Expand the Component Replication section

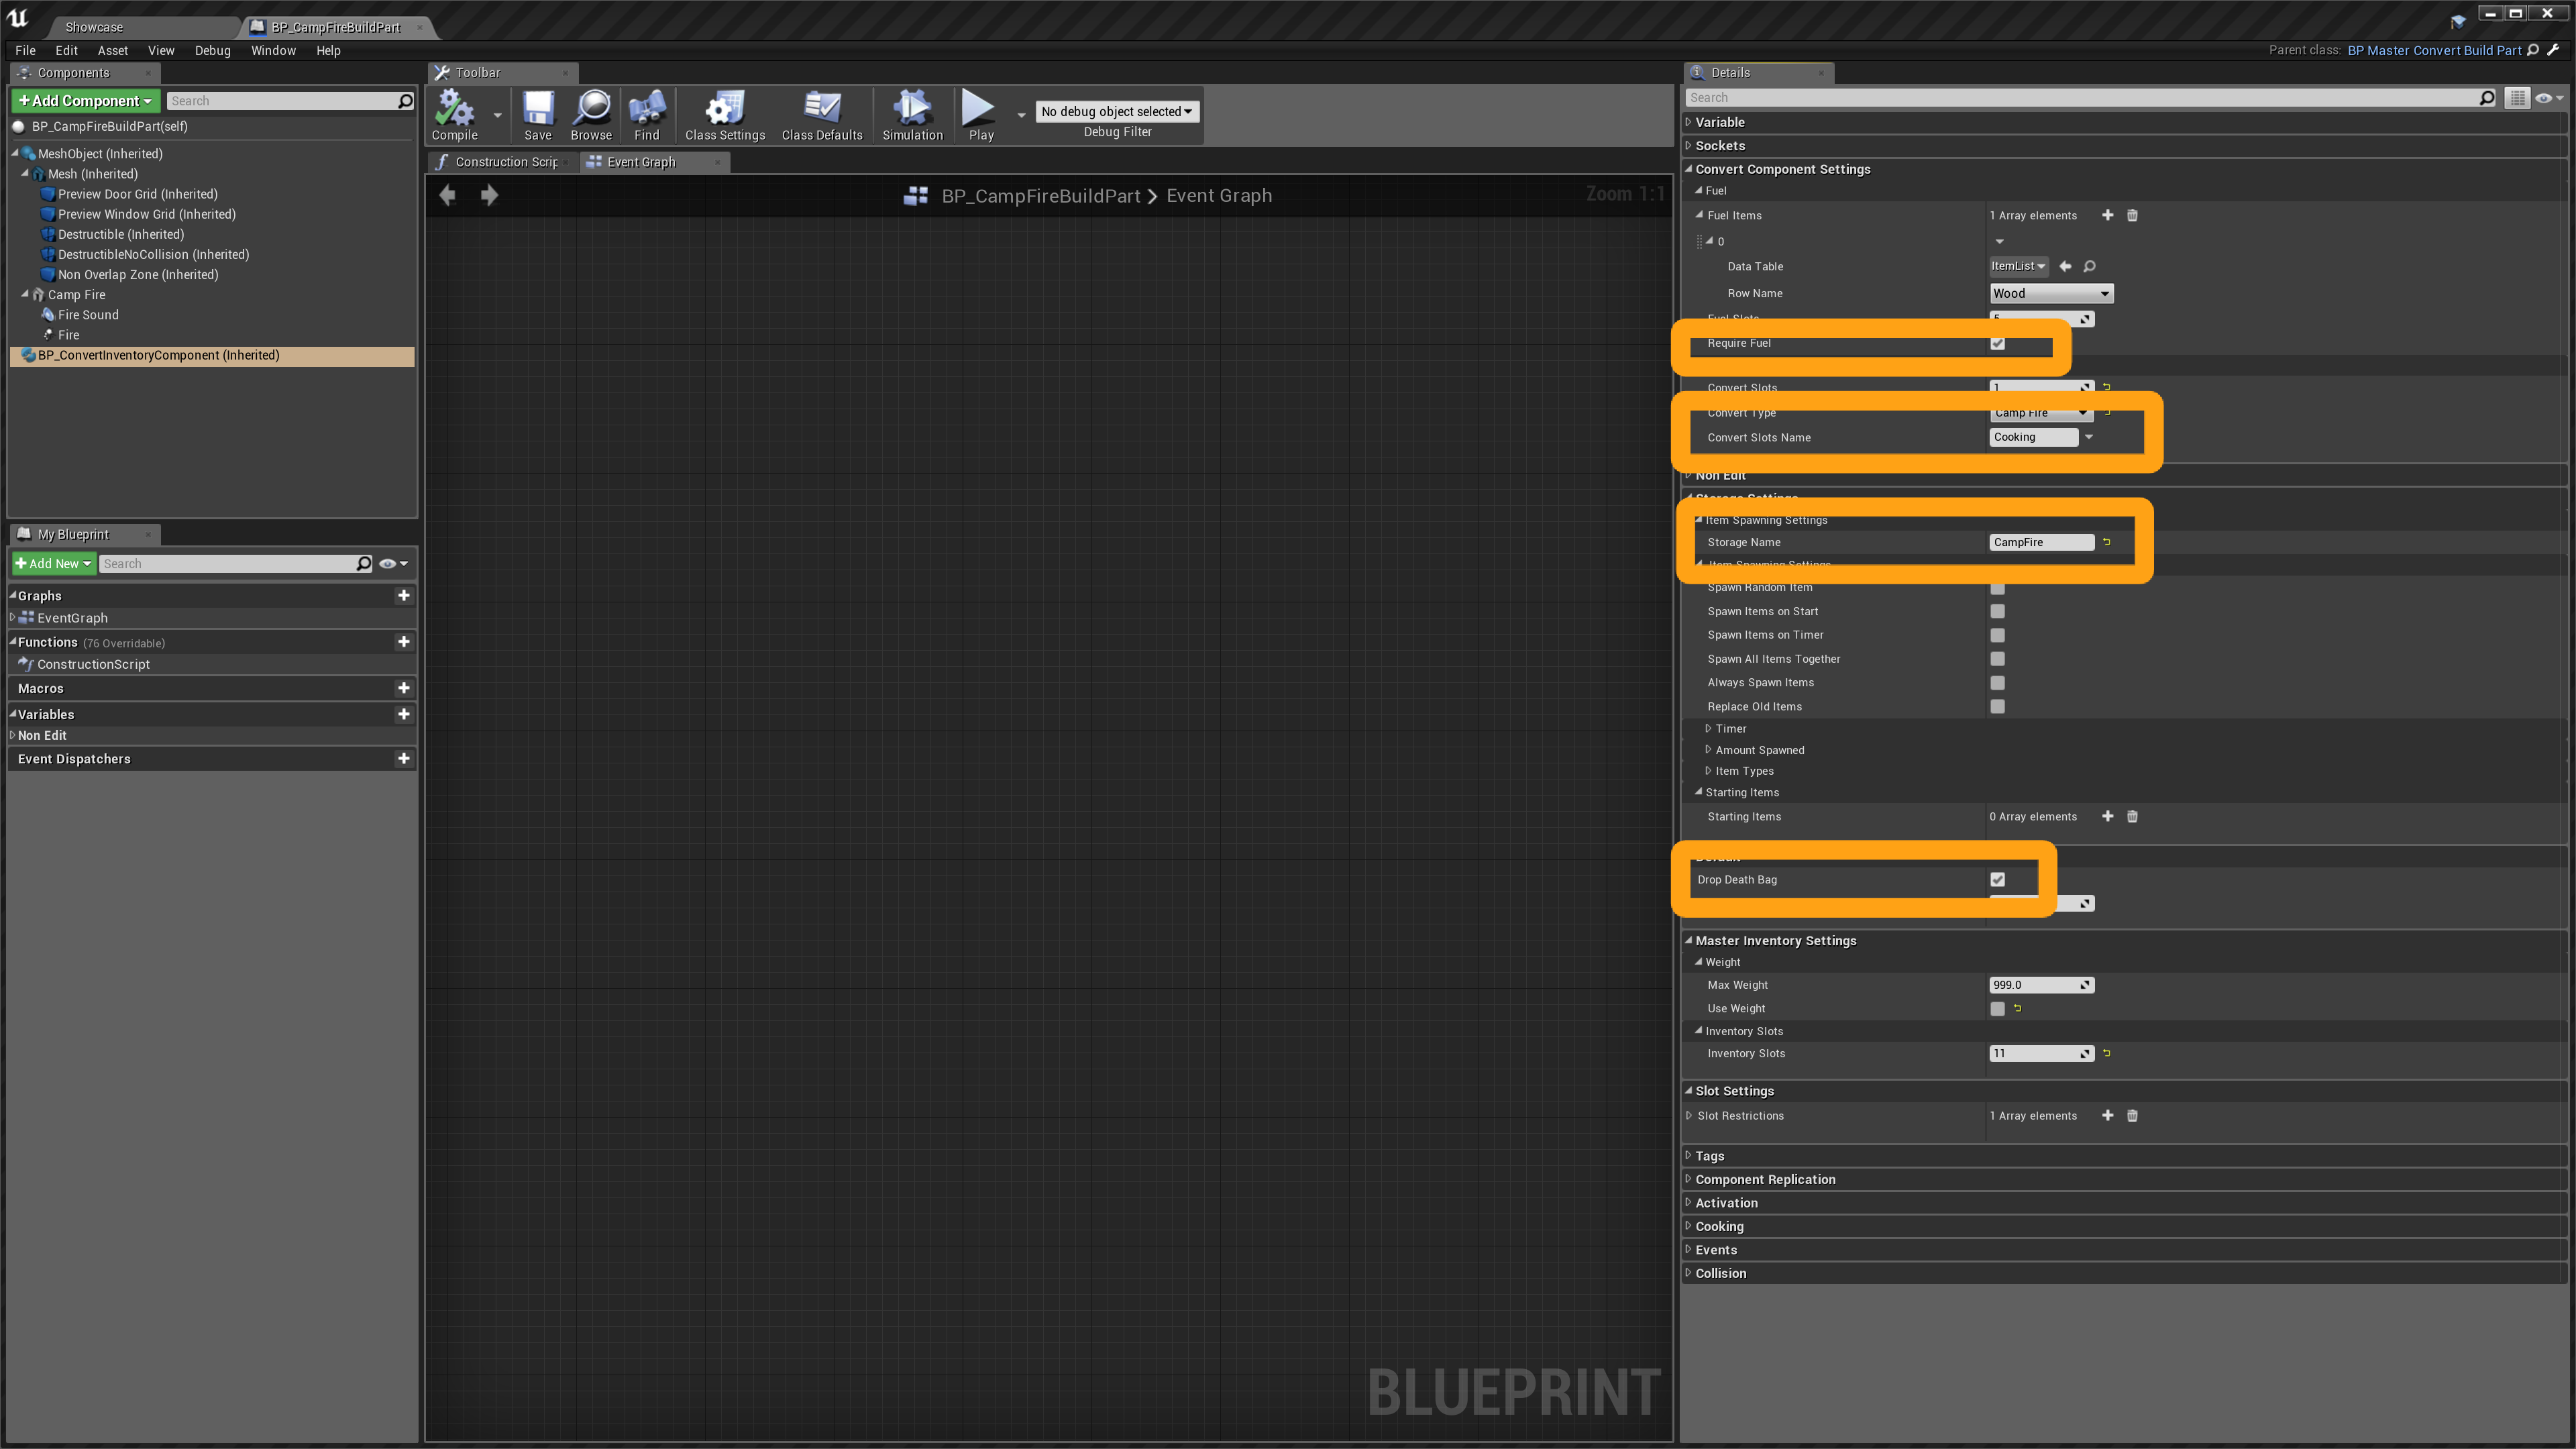tap(1764, 1180)
